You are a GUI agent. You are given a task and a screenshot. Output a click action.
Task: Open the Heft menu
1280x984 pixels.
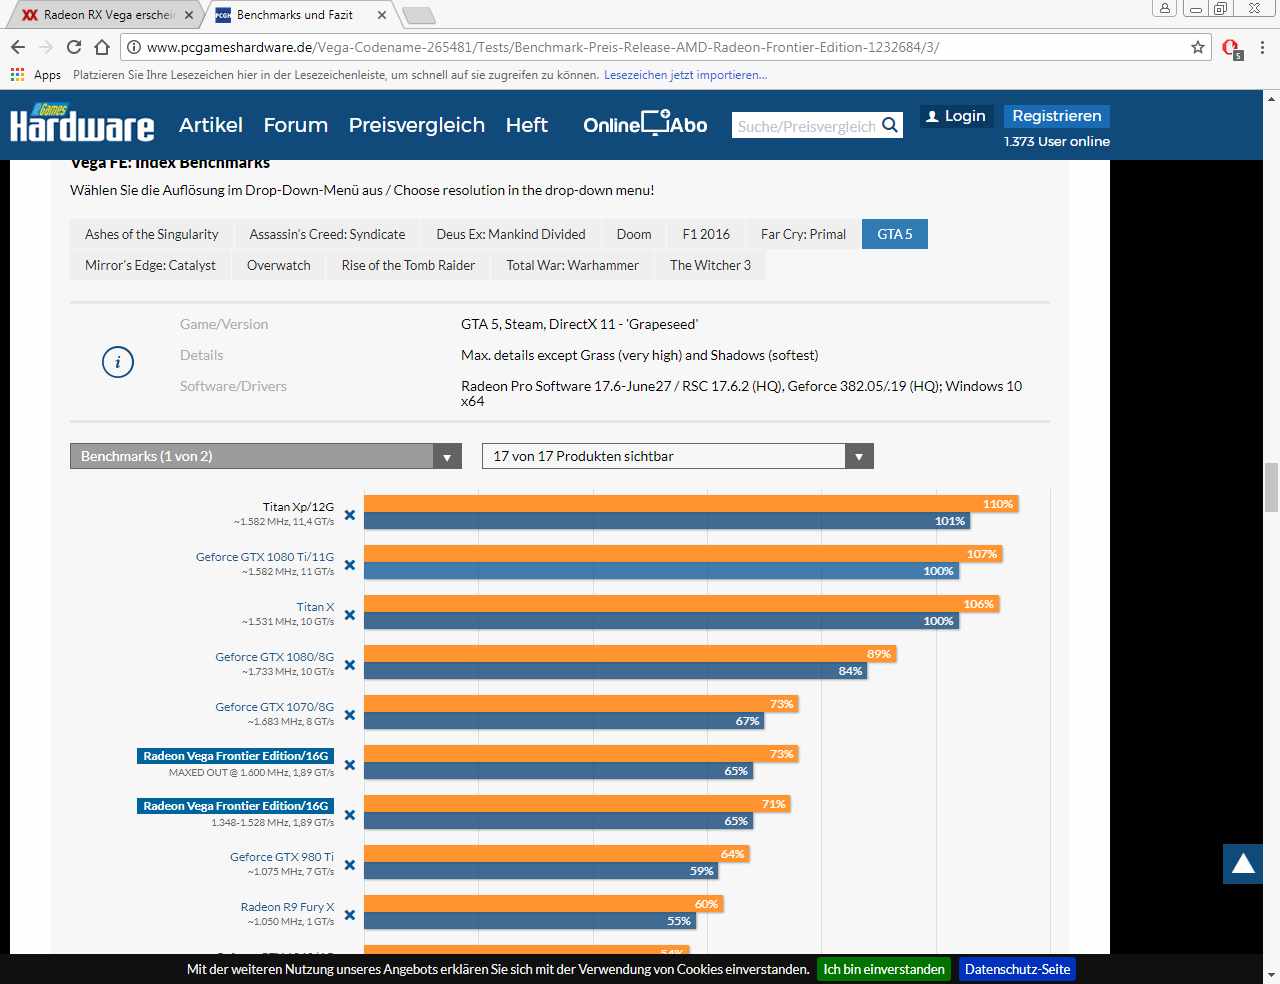click(x=527, y=125)
